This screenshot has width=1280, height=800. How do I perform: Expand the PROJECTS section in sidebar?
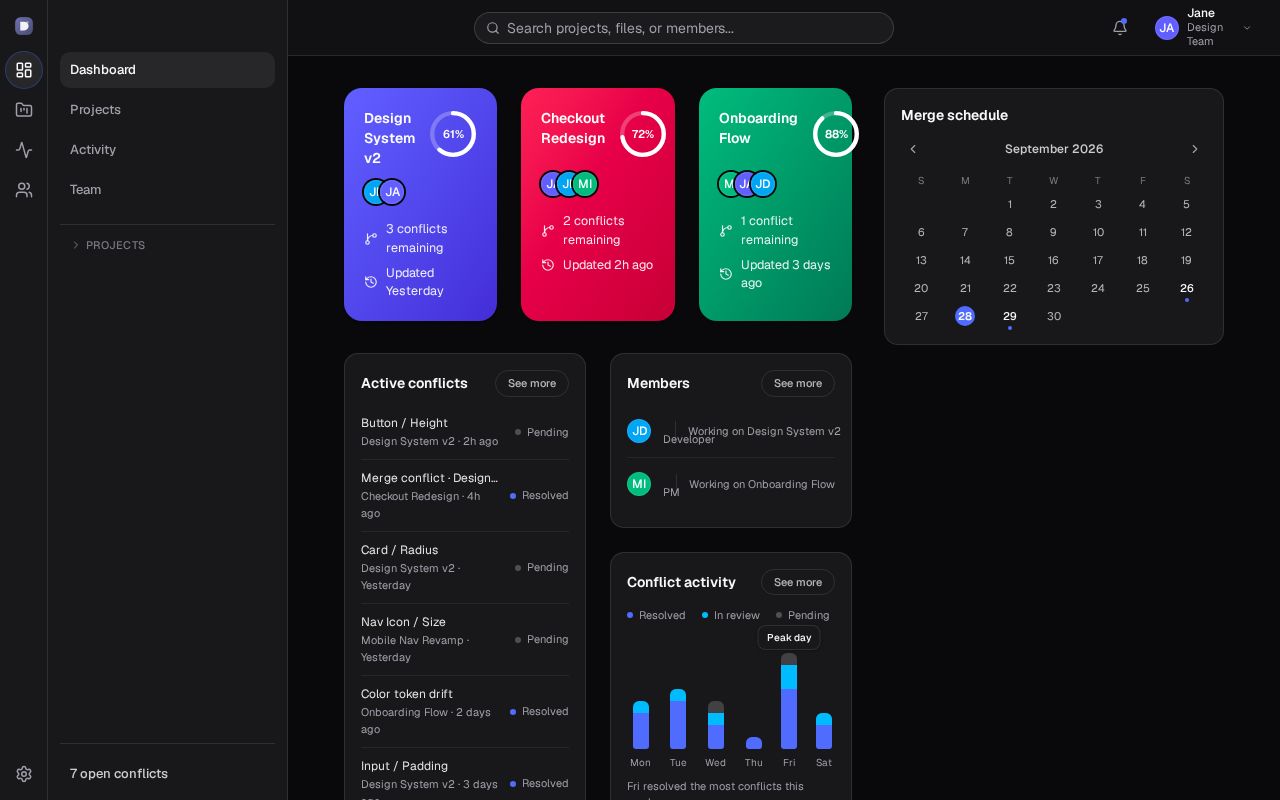(x=108, y=245)
